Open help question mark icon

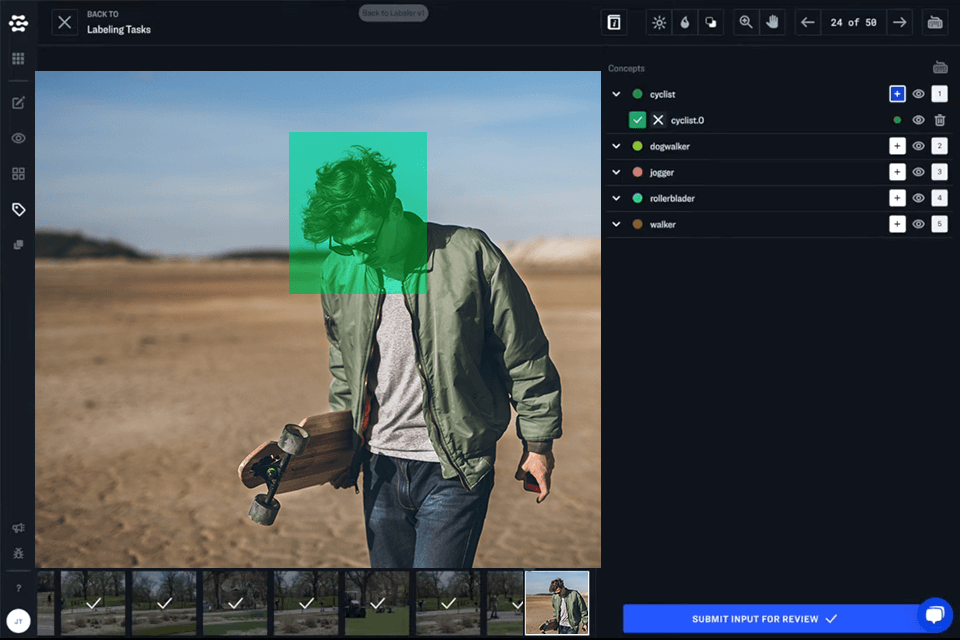pos(18,588)
